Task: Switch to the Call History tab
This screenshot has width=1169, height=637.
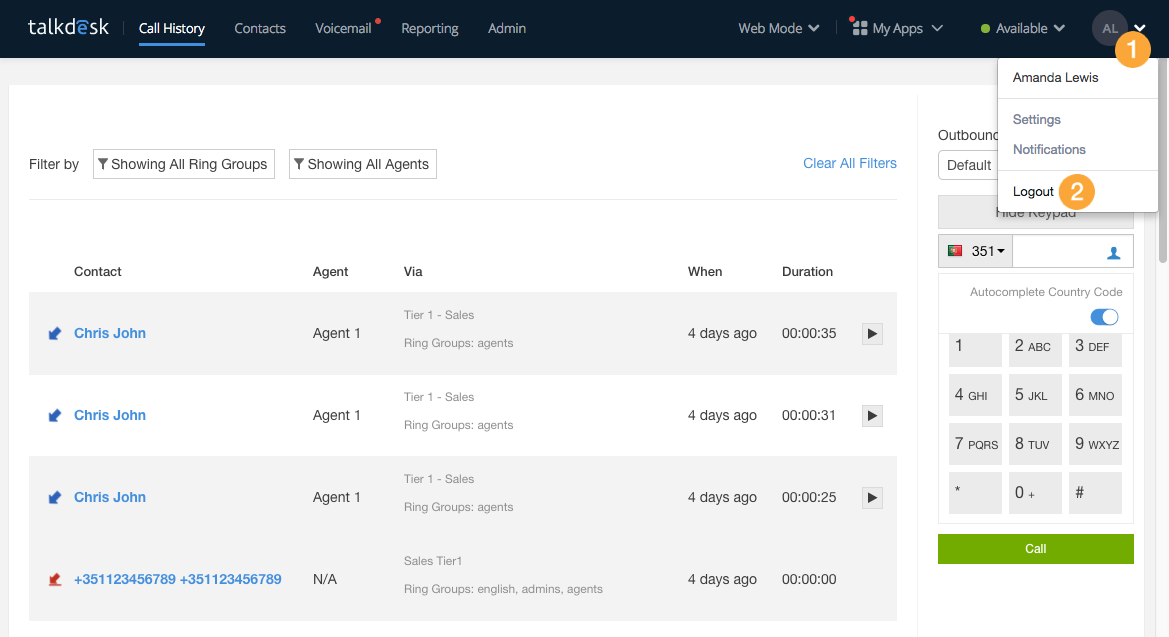Action: pos(171,28)
